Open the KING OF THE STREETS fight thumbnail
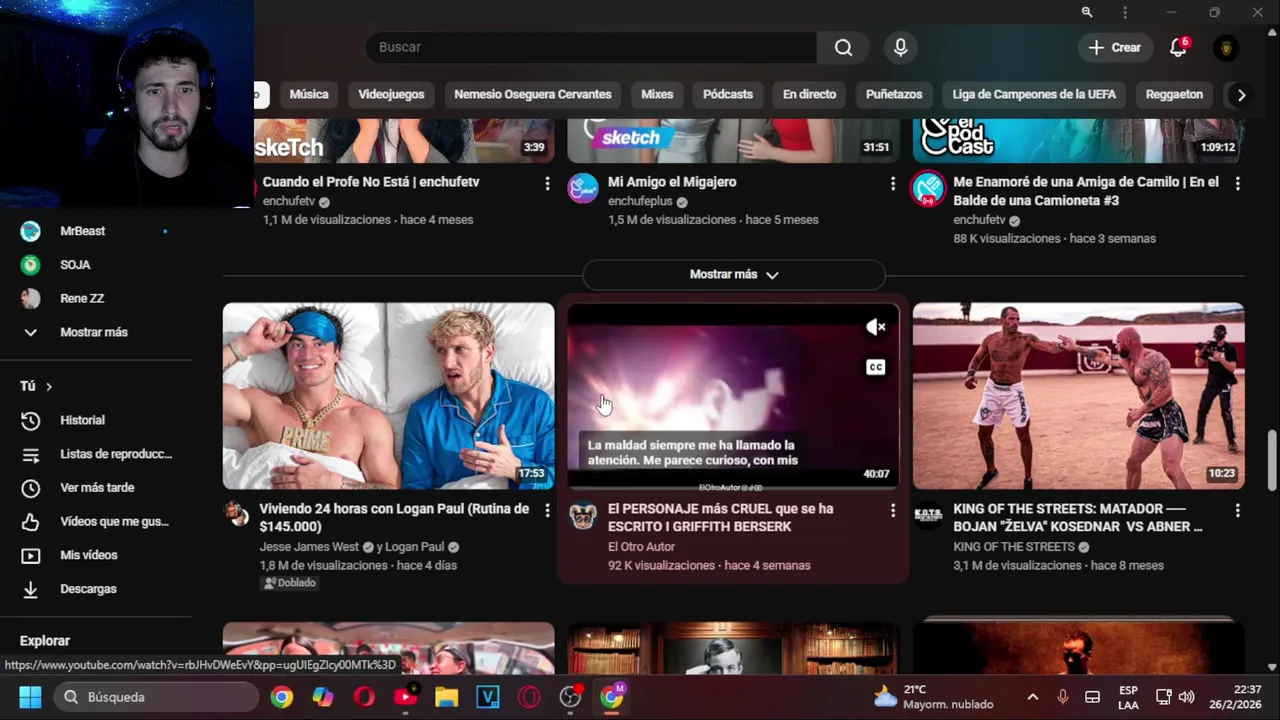 [1078, 396]
